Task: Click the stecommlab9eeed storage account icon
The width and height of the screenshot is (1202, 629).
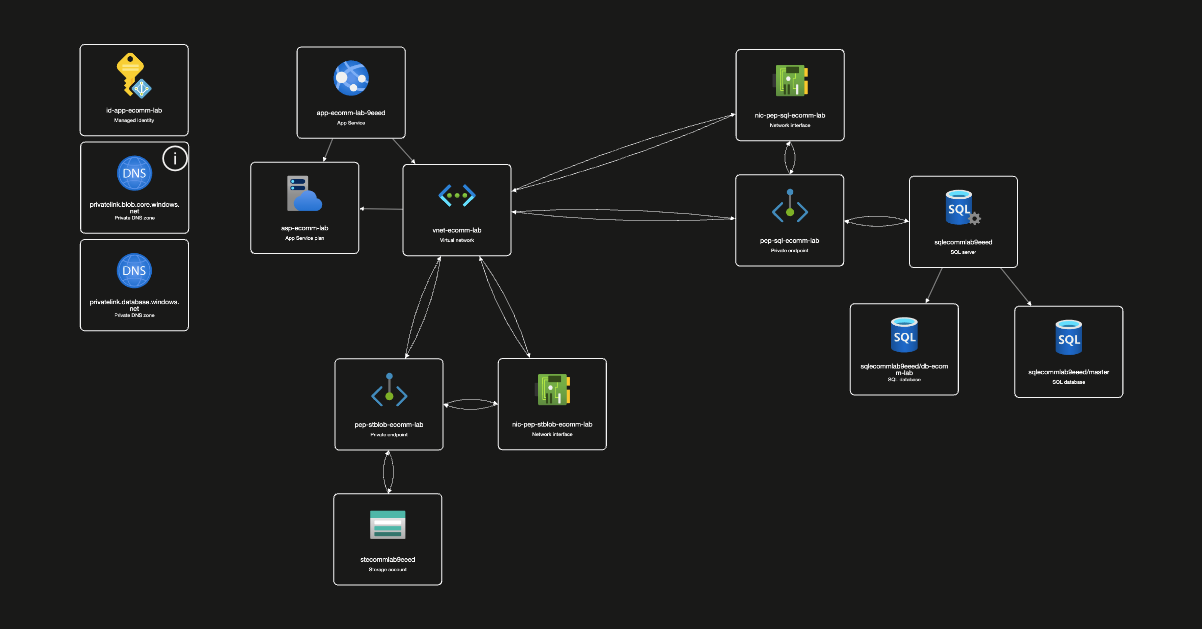Action: (387, 525)
